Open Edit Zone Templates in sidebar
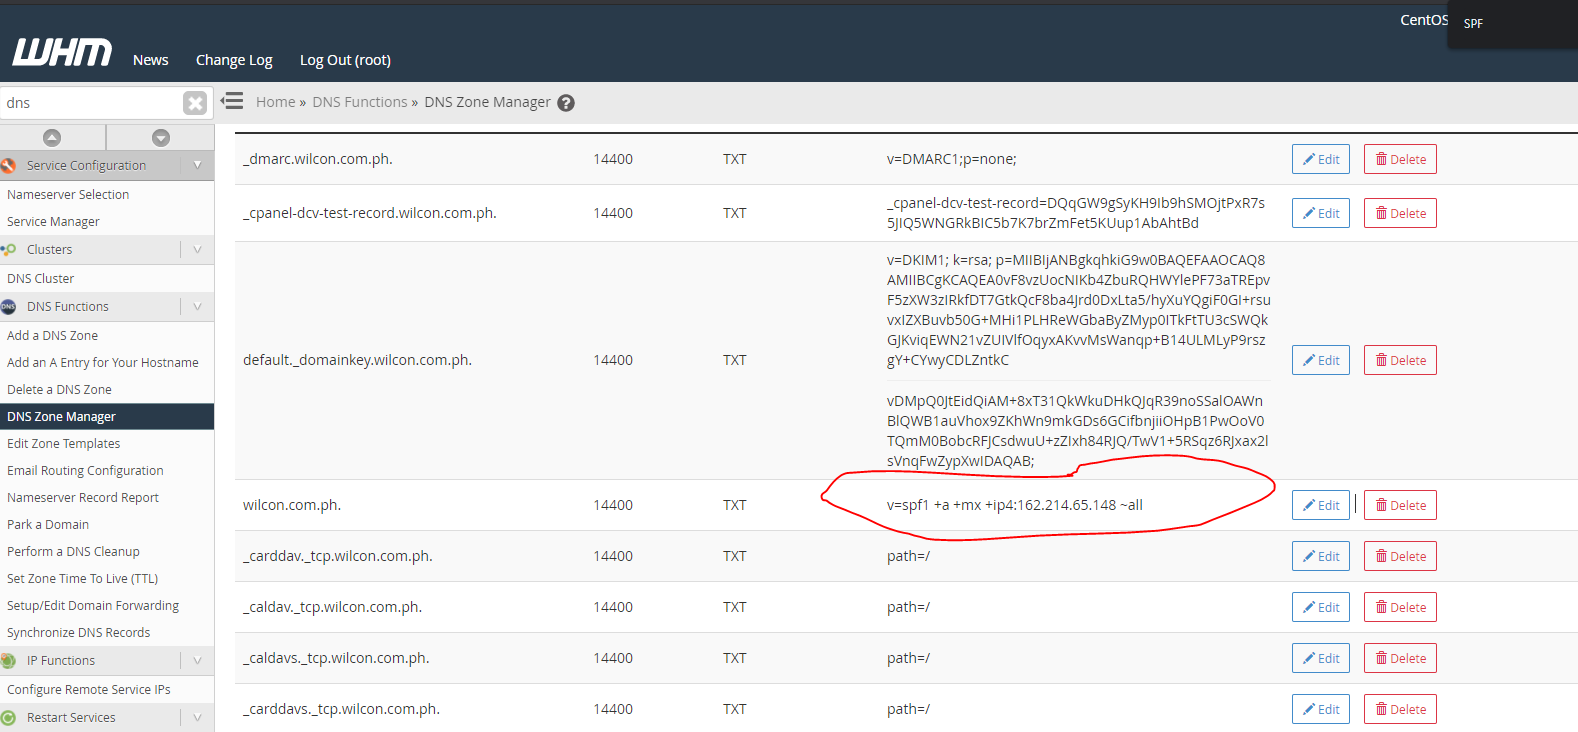Viewport: 1578px width, 732px height. pos(64,444)
